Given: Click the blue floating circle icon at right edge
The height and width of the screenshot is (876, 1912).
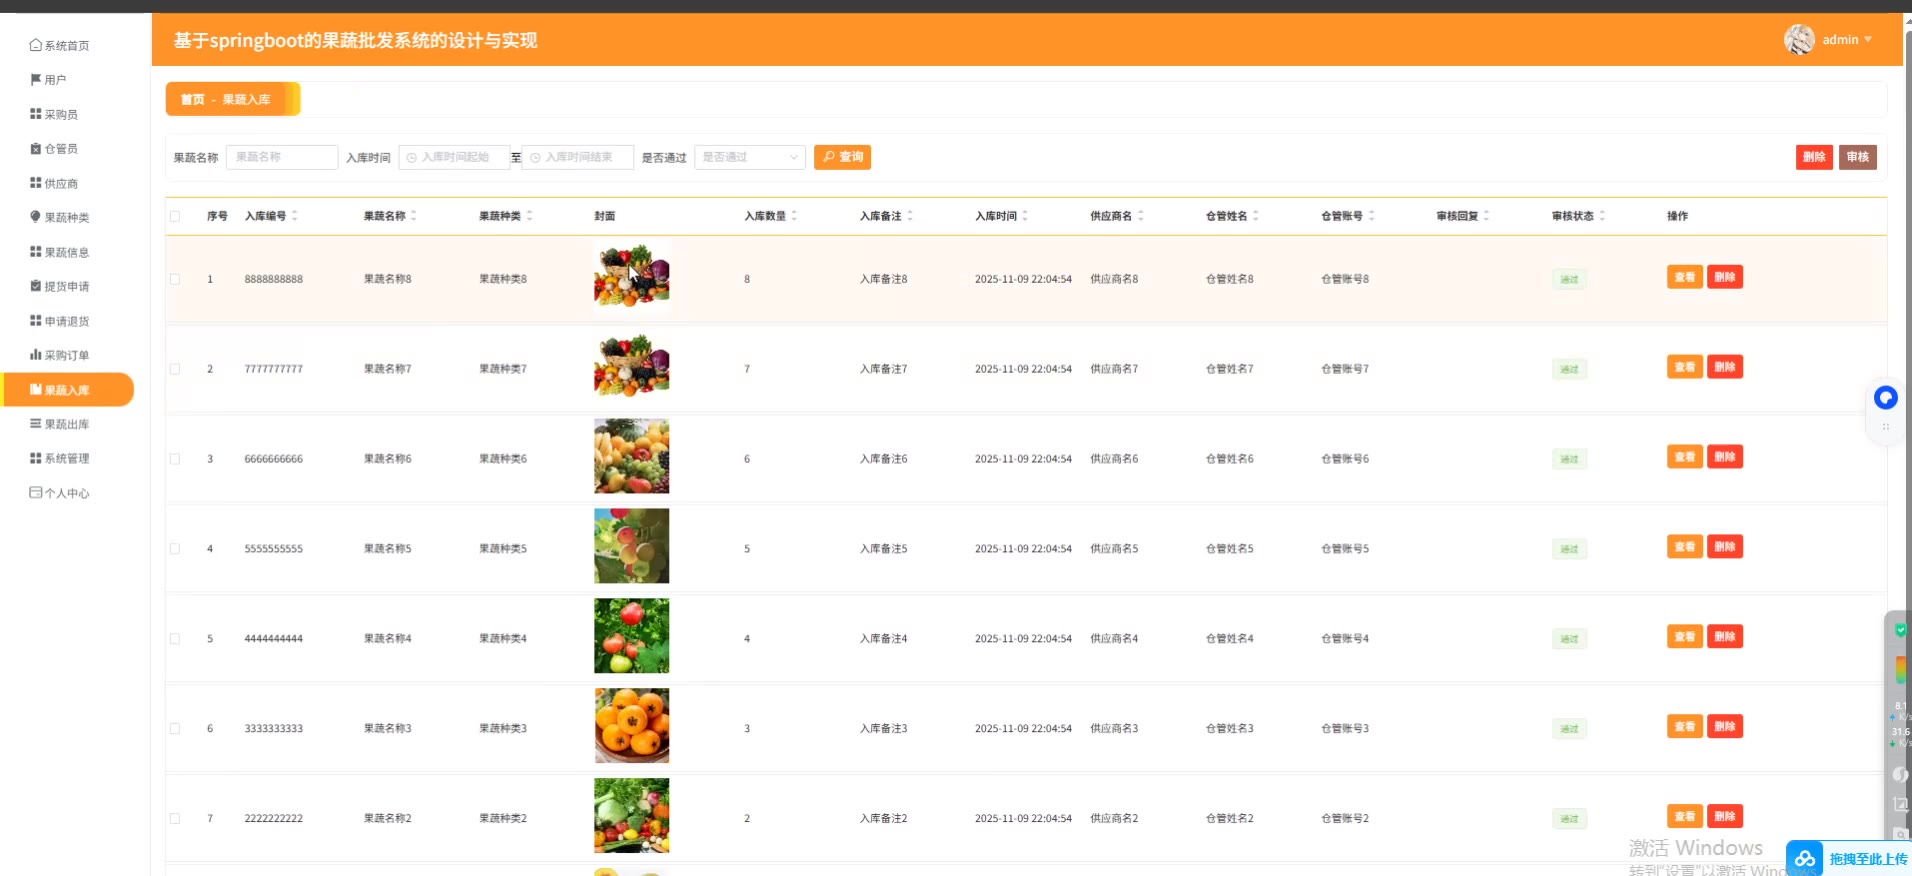Looking at the screenshot, I should click(1886, 398).
